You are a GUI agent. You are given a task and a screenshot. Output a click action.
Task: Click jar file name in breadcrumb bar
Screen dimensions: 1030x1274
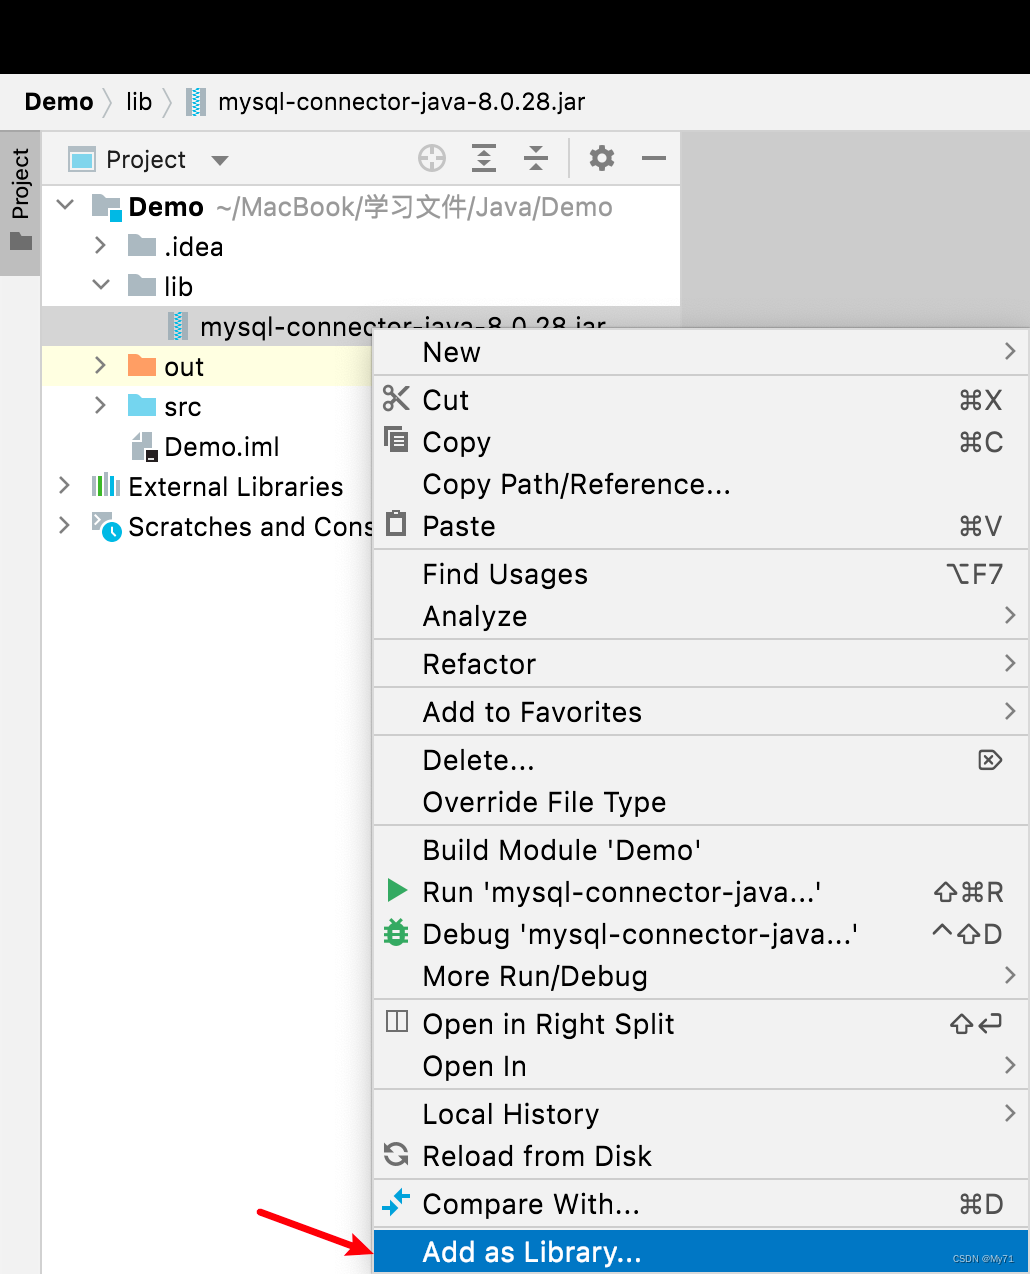tap(402, 102)
